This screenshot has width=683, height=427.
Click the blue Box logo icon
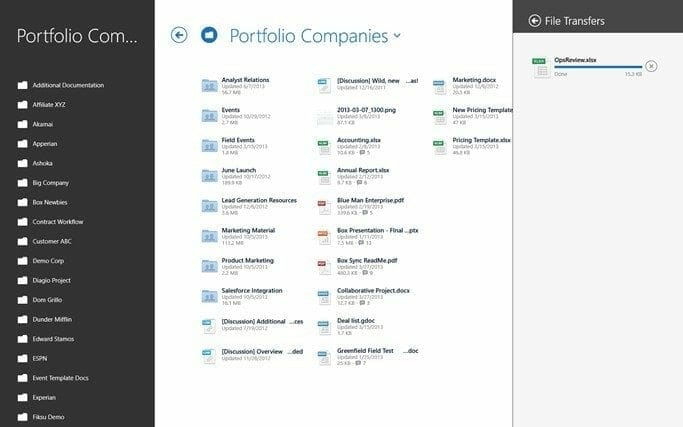click(209, 35)
